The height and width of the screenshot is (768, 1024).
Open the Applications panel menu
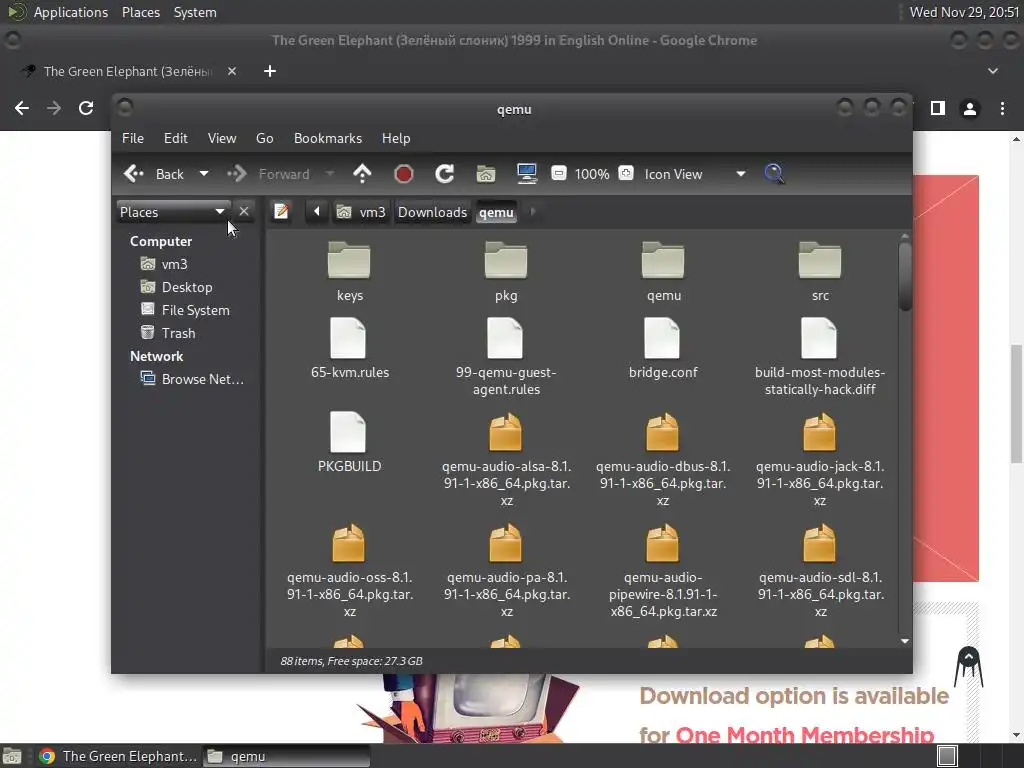(71, 12)
